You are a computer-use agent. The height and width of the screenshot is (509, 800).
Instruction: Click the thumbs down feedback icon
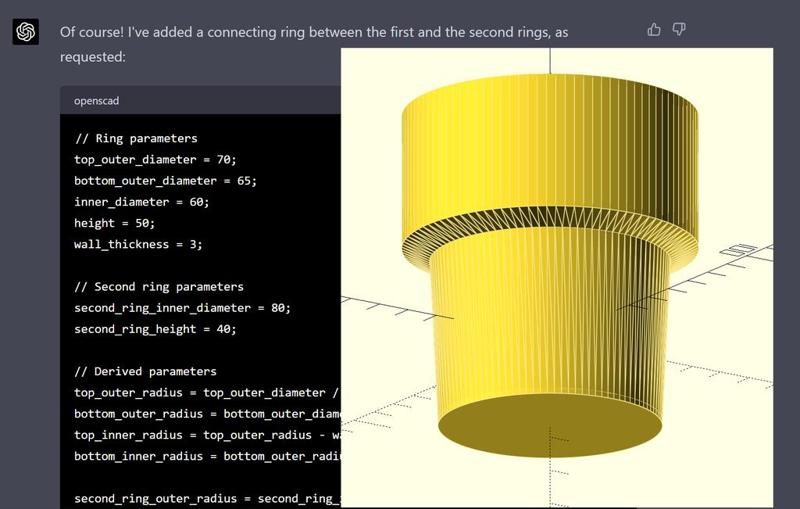click(679, 30)
